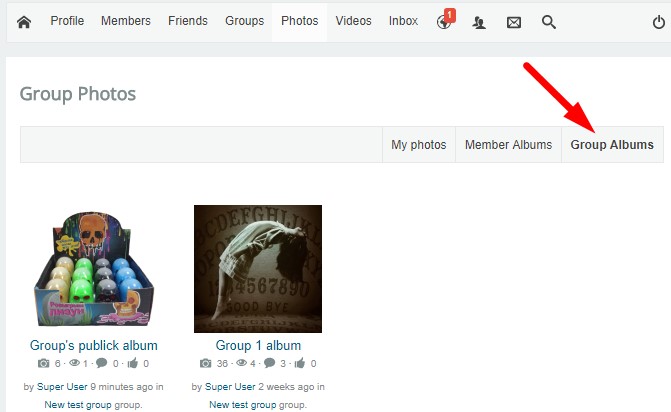Click the Ouija board album thumbnail
Viewport: 671px width, 412px height.
tap(258, 269)
